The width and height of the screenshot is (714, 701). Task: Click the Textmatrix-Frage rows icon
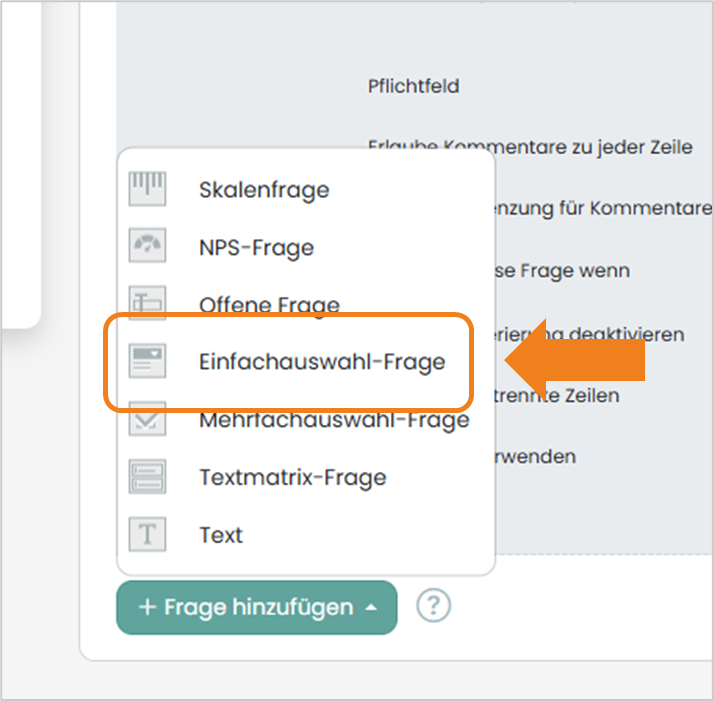(x=147, y=476)
